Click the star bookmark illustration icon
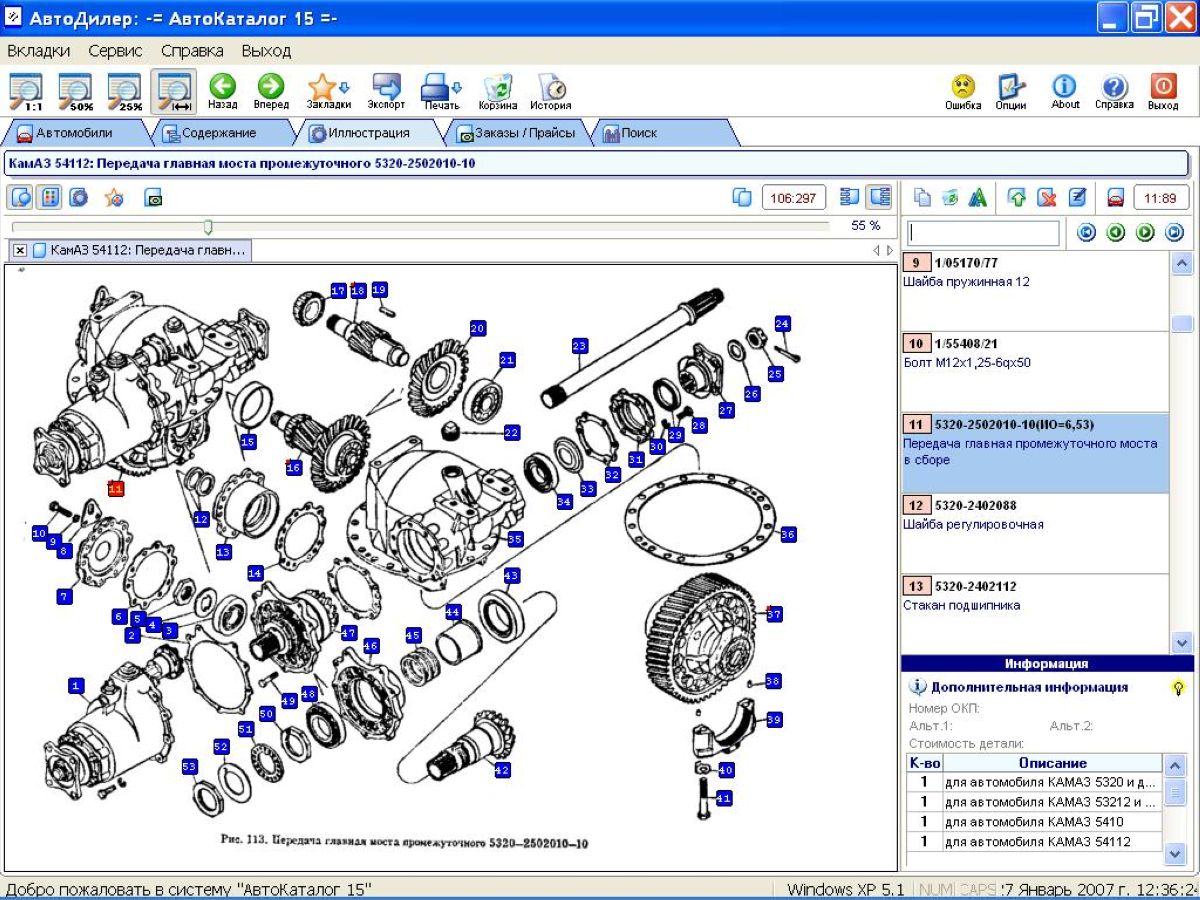The width and height of the screenshot is (1200, 900). point(114,197)
